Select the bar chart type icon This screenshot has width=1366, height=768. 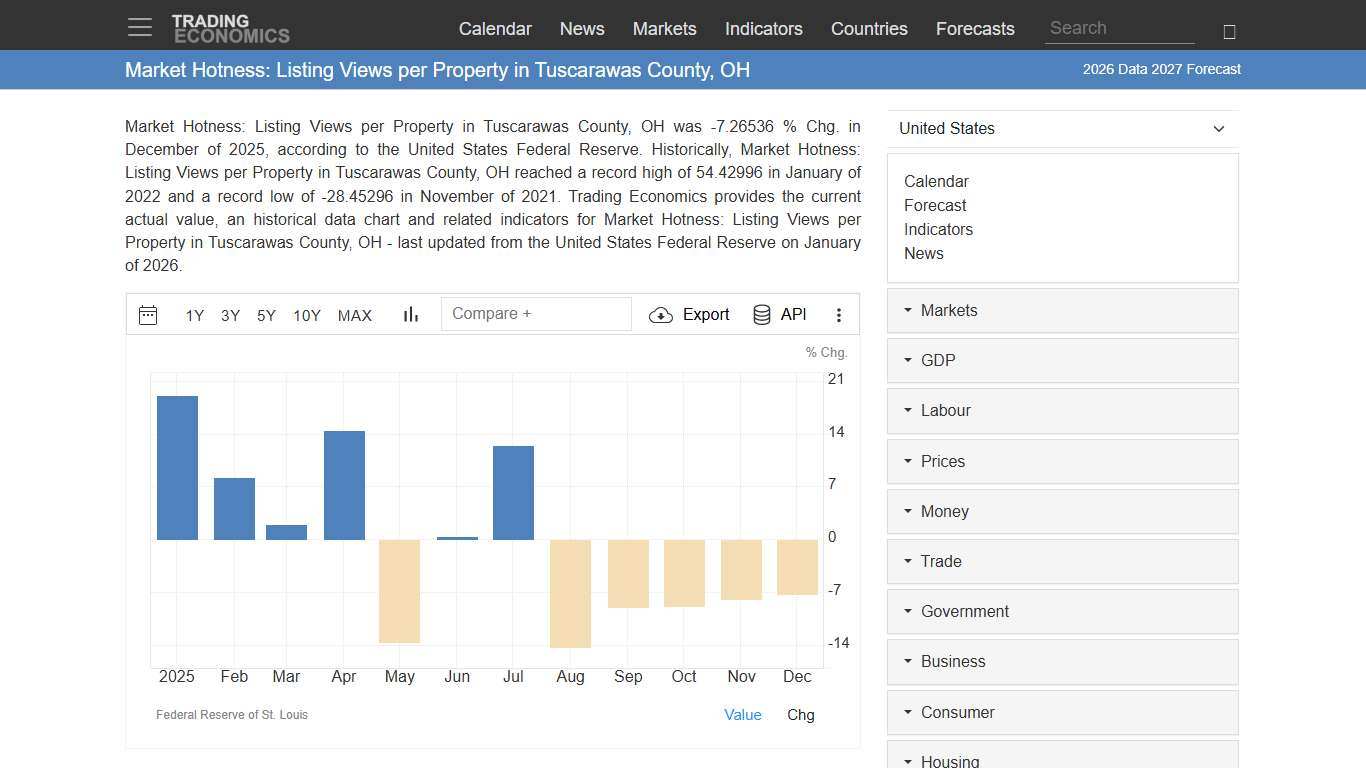pyautogui.click(x=410, y=314)
